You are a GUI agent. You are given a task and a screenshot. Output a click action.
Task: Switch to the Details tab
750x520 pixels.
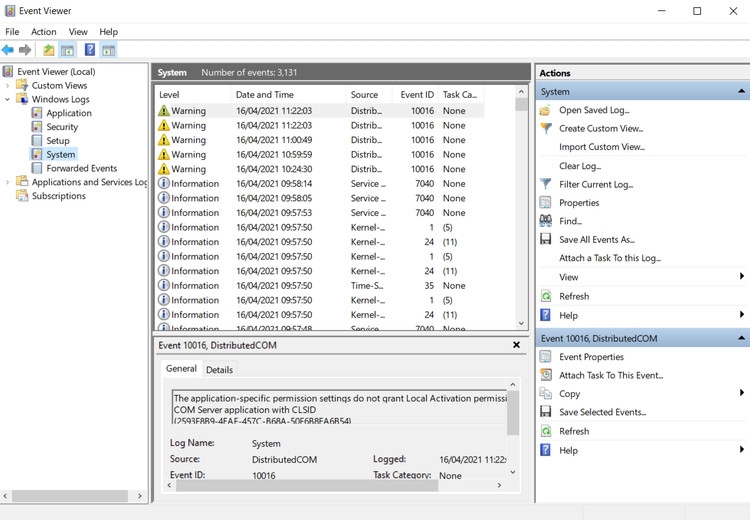(x=219, y=370)
